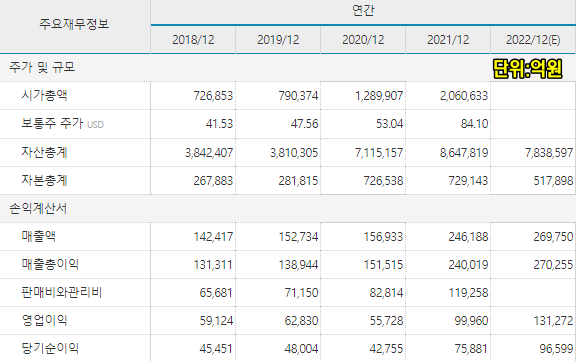This screenshot has width=576, height=361.
Task: Click the 주요재무정보 header cell
Action: click(x=74, y=24)
